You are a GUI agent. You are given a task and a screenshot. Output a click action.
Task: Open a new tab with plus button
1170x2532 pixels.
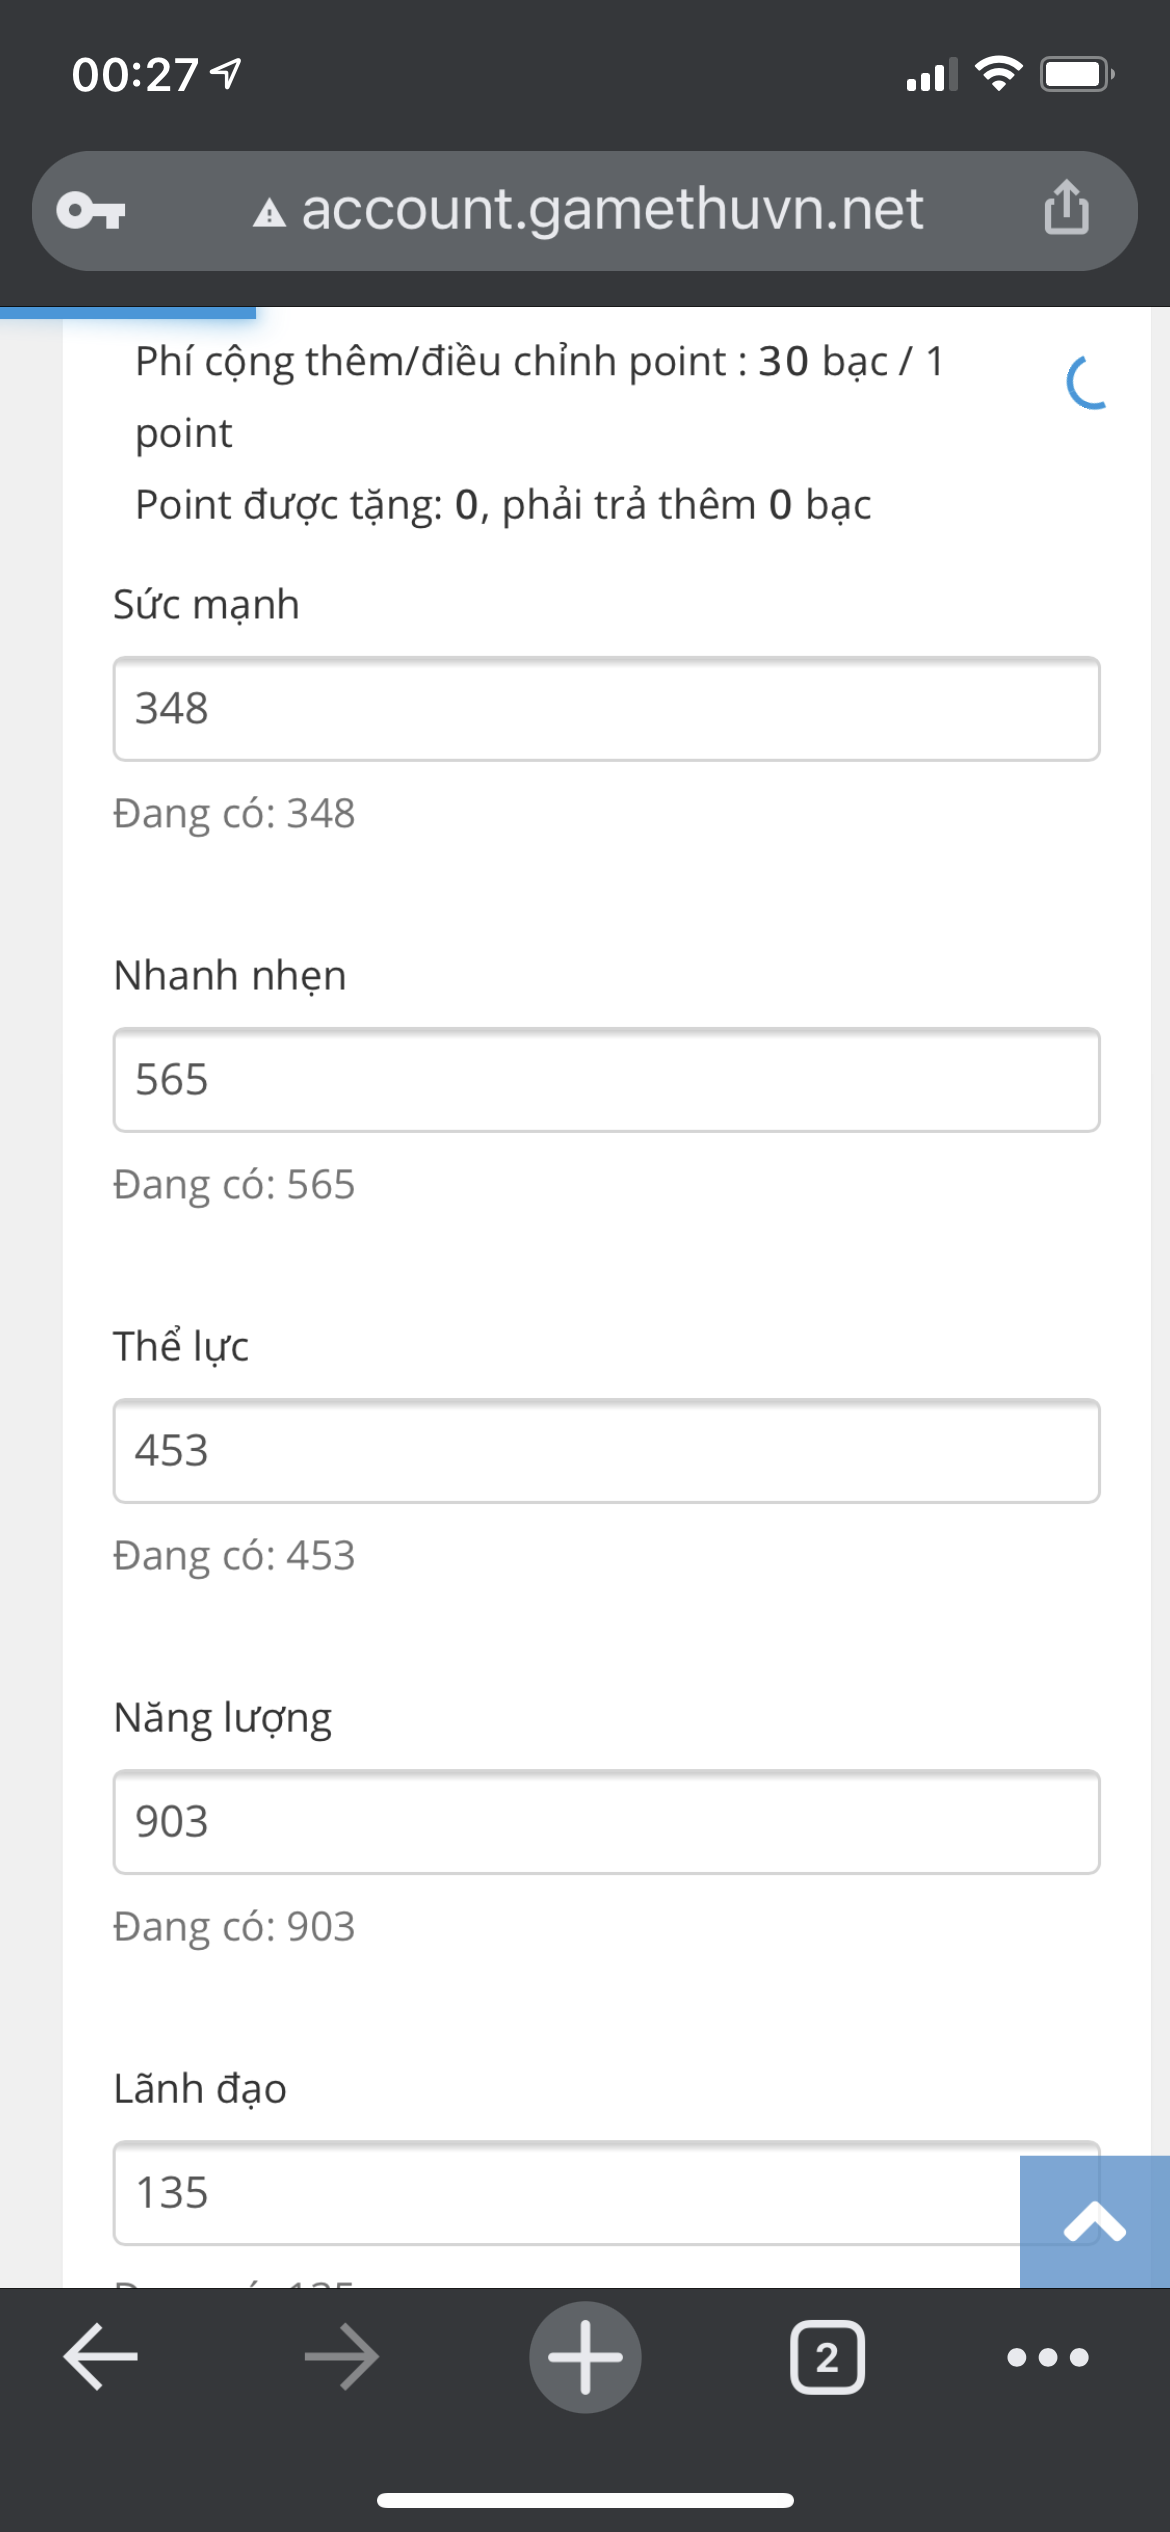click(x=585, y=2357)
